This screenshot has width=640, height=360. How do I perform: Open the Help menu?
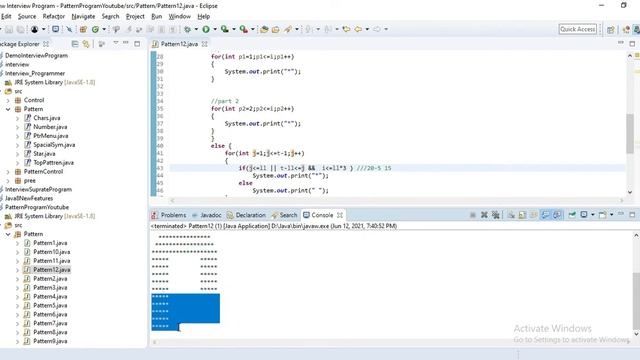[x=204, y=16]
